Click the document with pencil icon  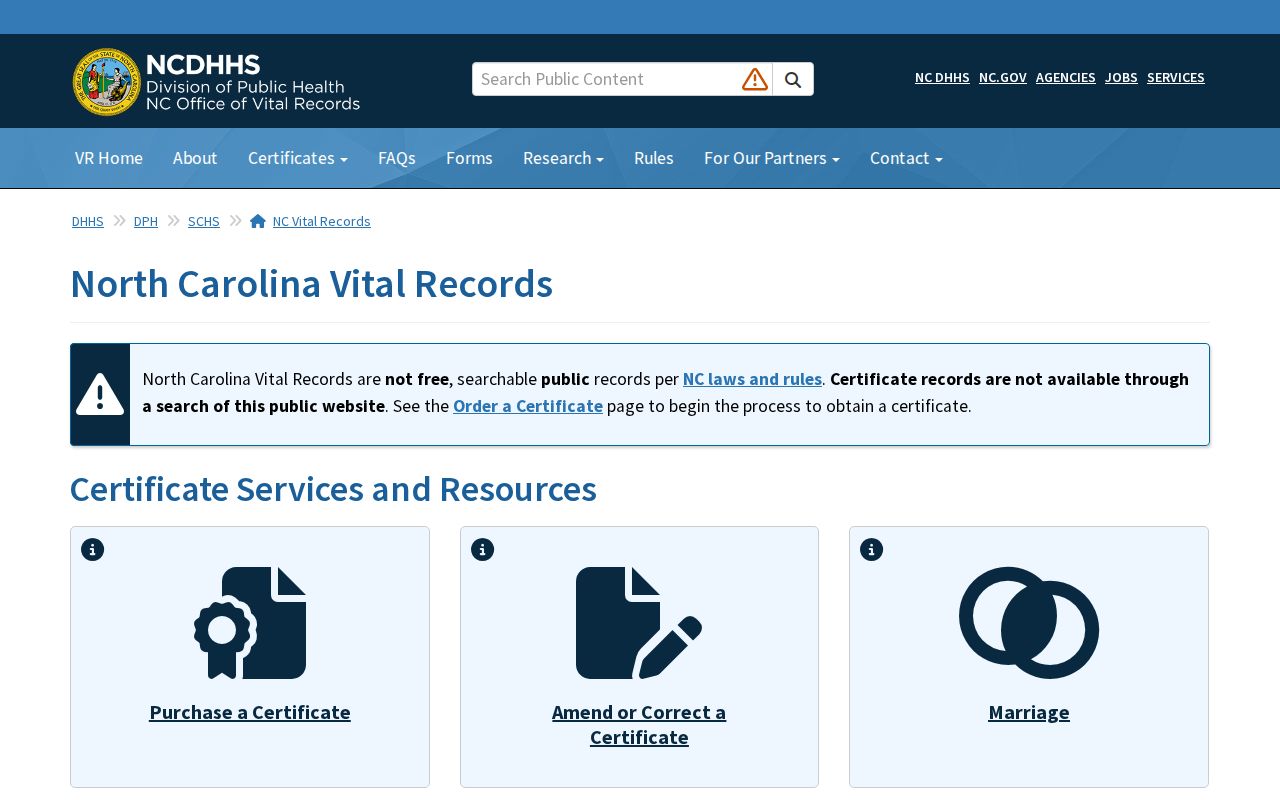639,623
